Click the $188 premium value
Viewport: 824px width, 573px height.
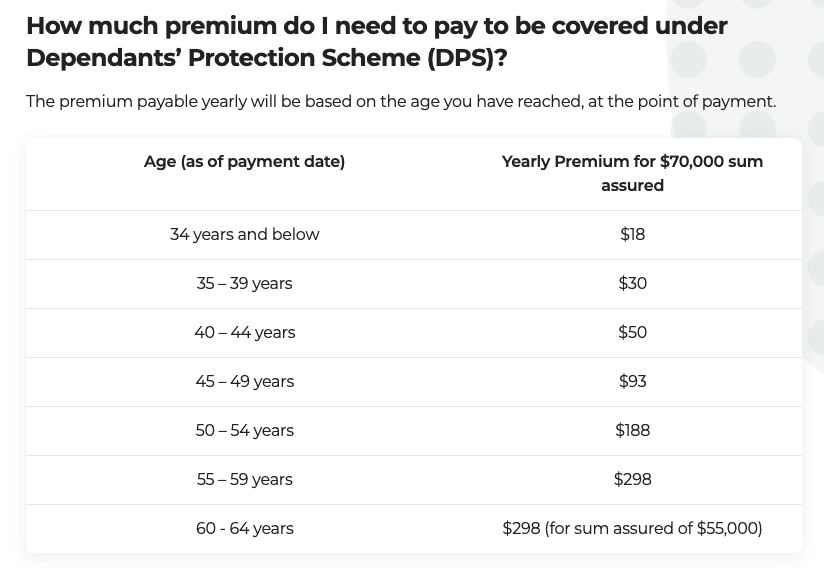click(632, 430)
